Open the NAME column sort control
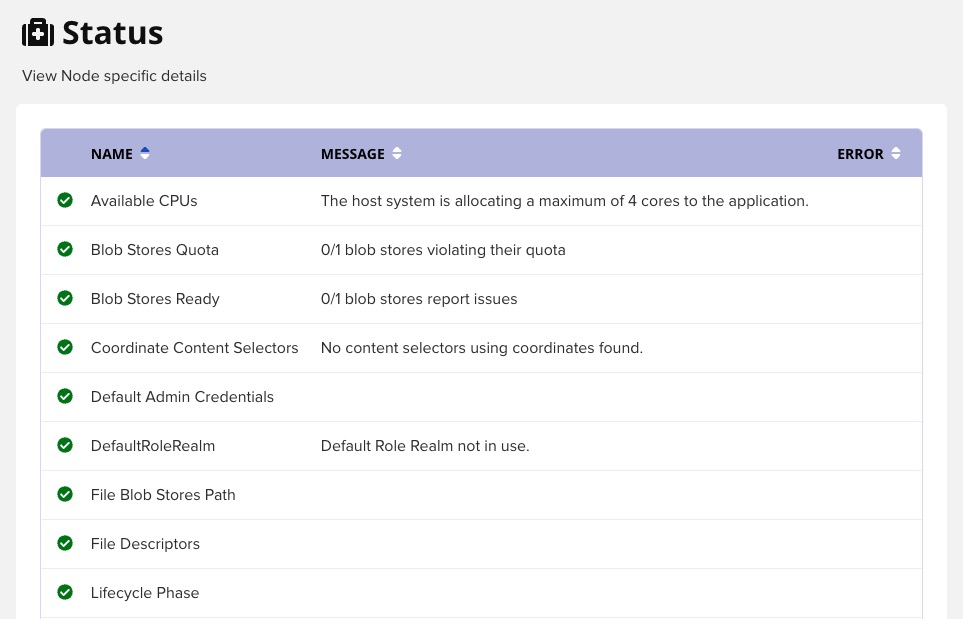This screenshot has width=963, height=619. (x=144, y=152)
